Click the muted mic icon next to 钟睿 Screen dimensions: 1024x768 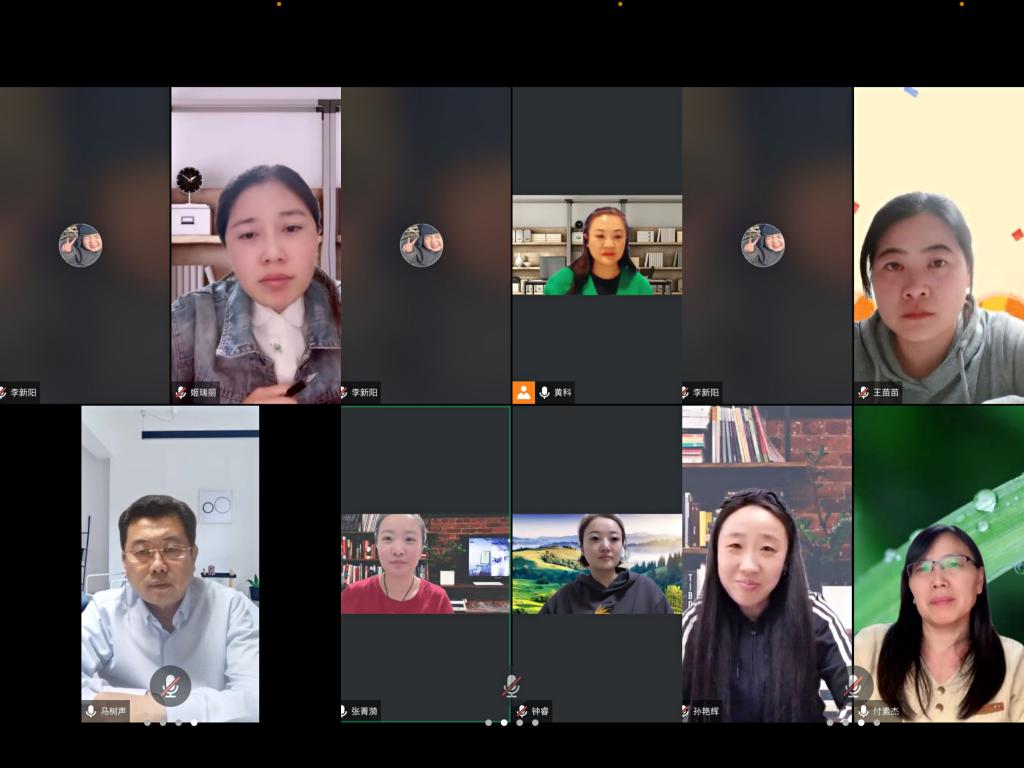(522, 711)
